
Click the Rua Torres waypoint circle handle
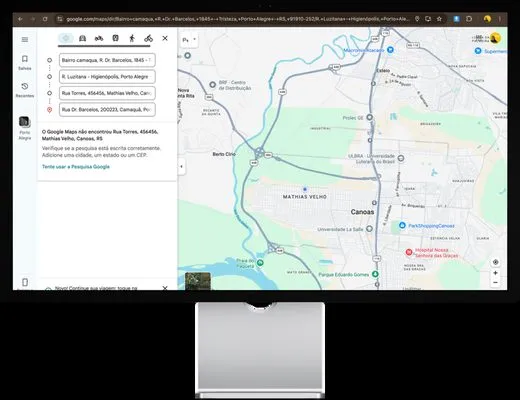pos(49,93)
